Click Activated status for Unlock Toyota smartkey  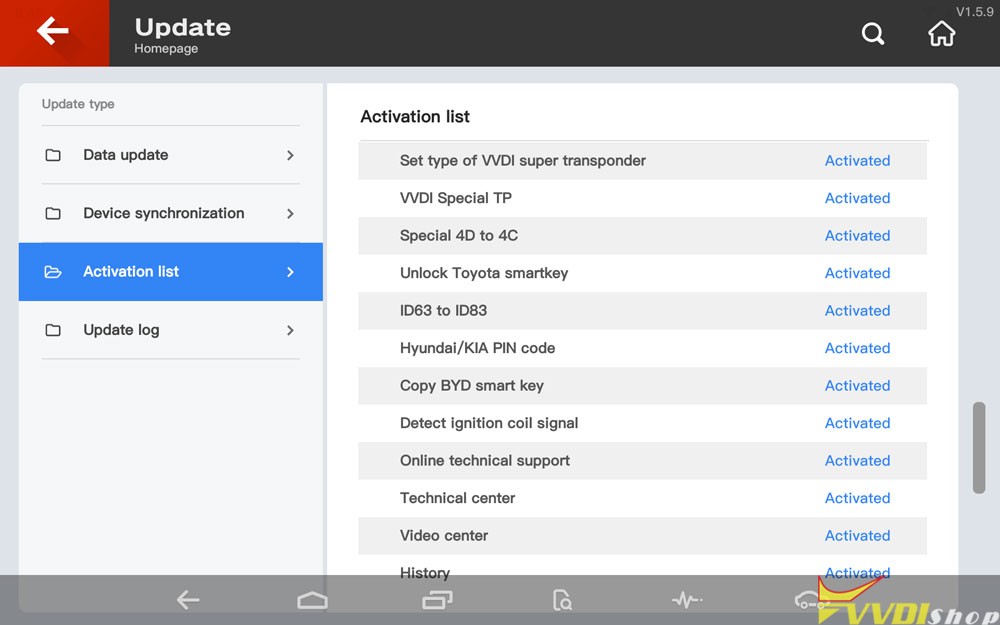(857, 273)
